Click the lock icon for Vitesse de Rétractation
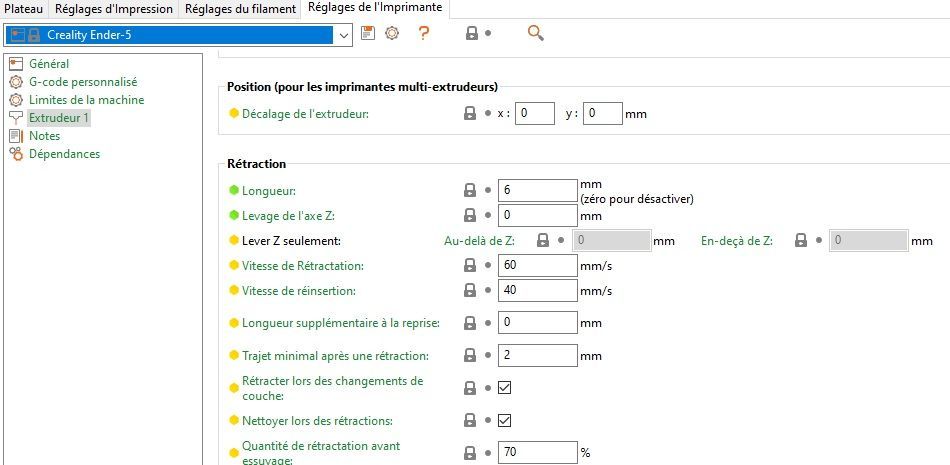 [469, 266]
